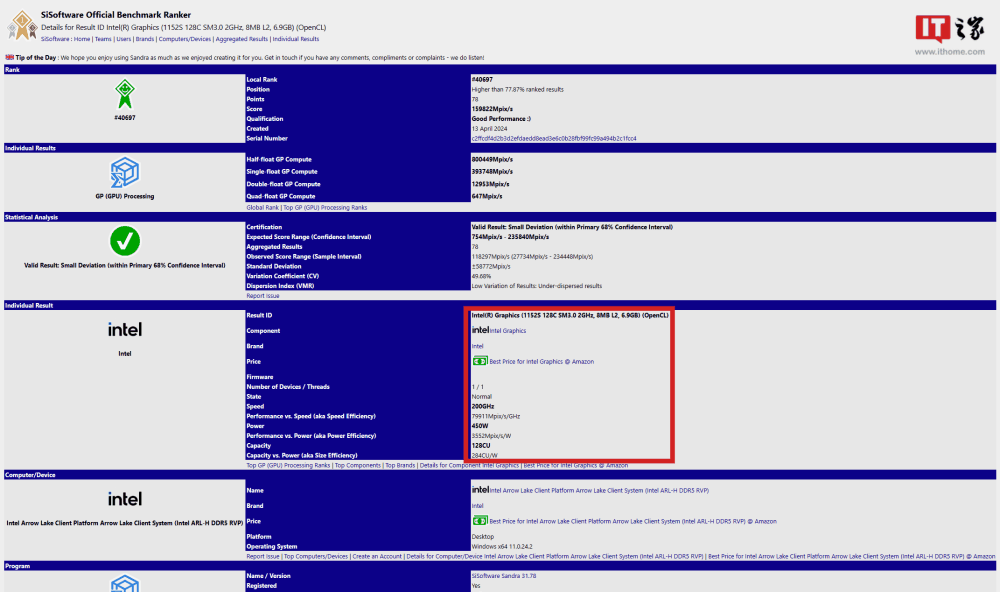Click the Amazon icon for Arrow Lake platform price
Screen dimensions: 1000x592
479,521
